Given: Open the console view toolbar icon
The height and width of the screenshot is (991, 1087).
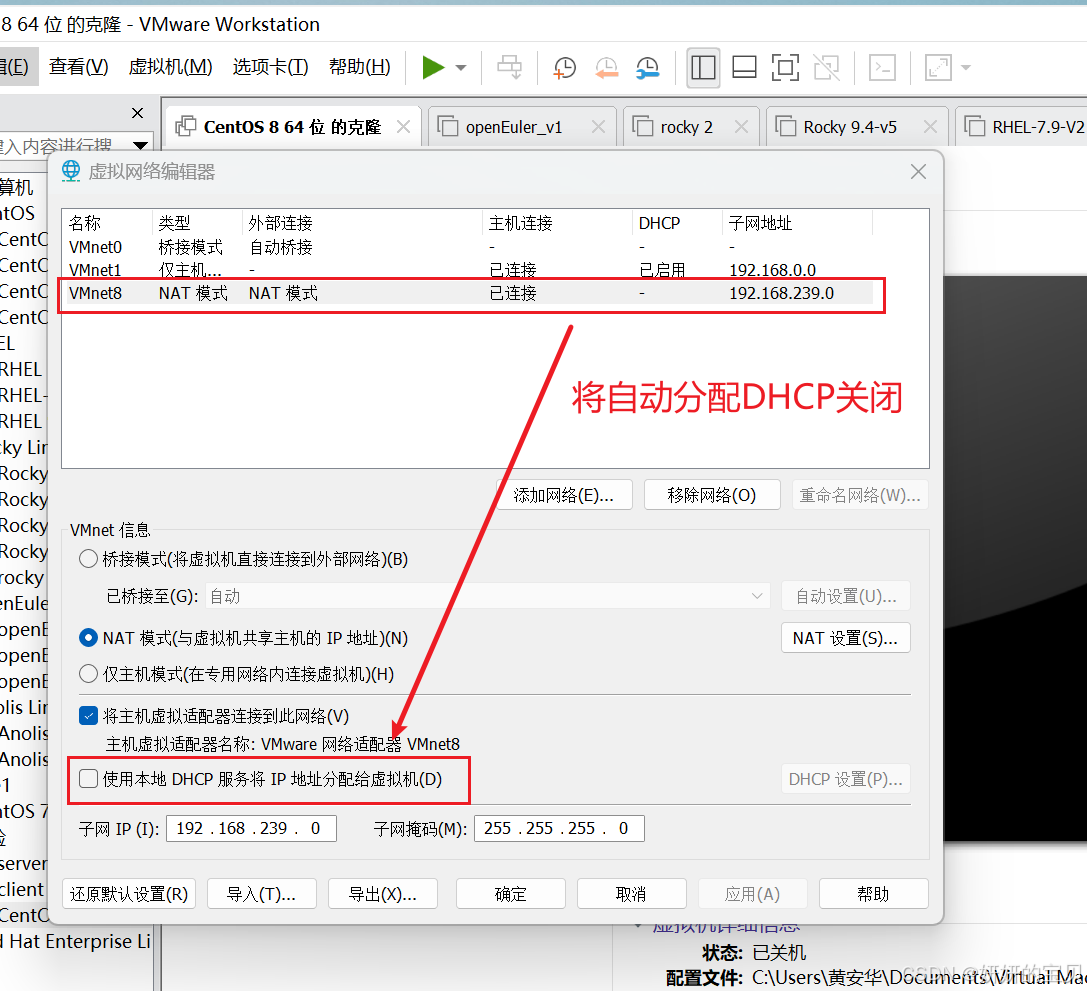Looking at the screenshot, I should coord(882,67).
